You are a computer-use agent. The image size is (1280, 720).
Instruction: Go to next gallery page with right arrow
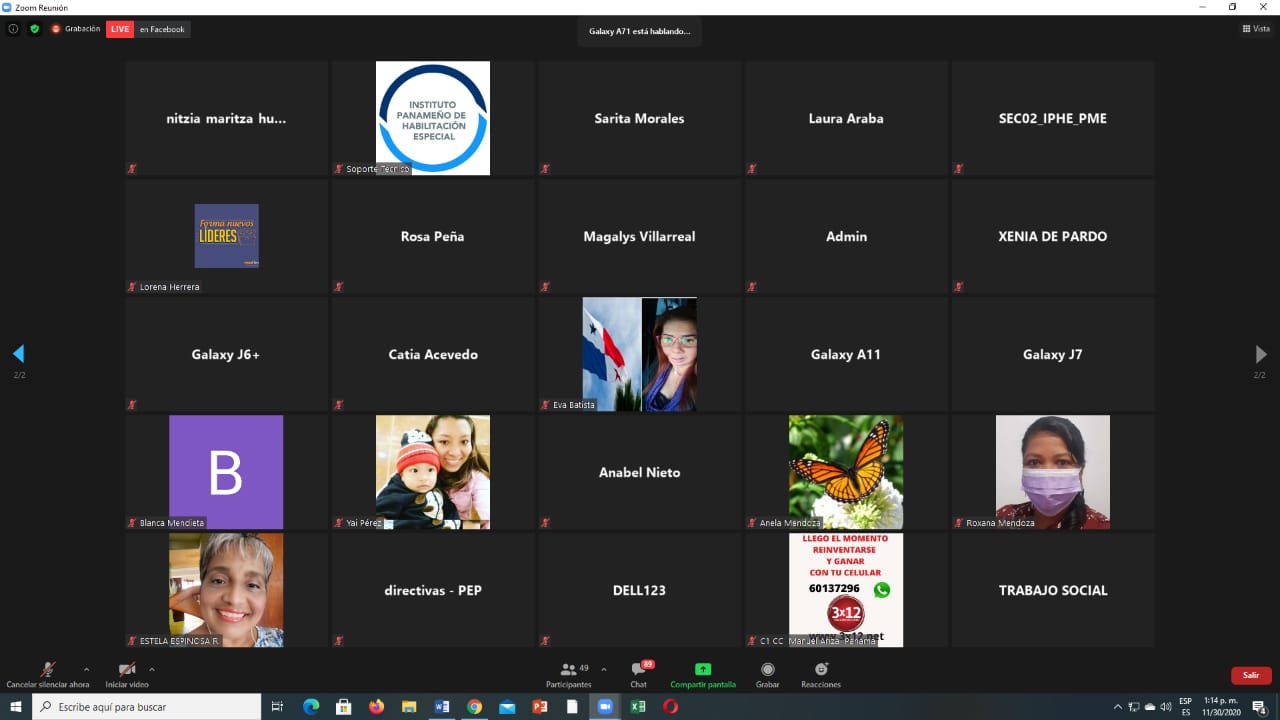pyautogui.click(x=1261, y=354)
